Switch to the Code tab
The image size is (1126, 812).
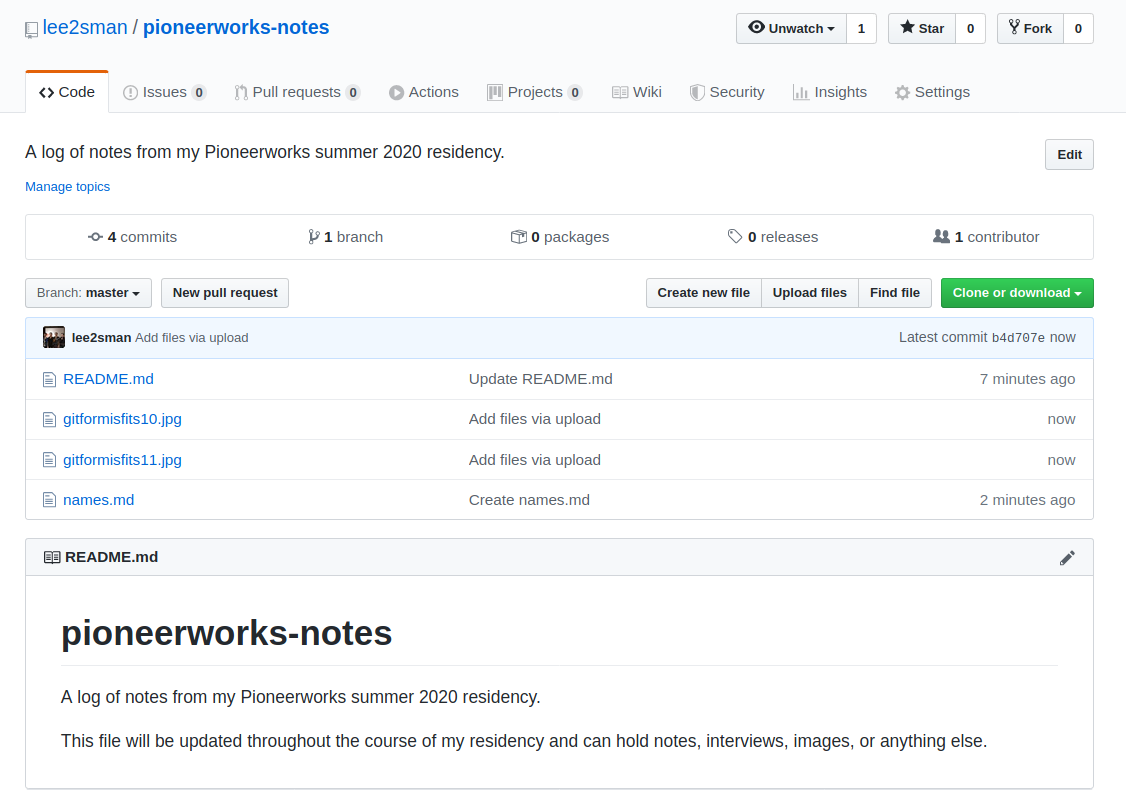tap(67, 92)
